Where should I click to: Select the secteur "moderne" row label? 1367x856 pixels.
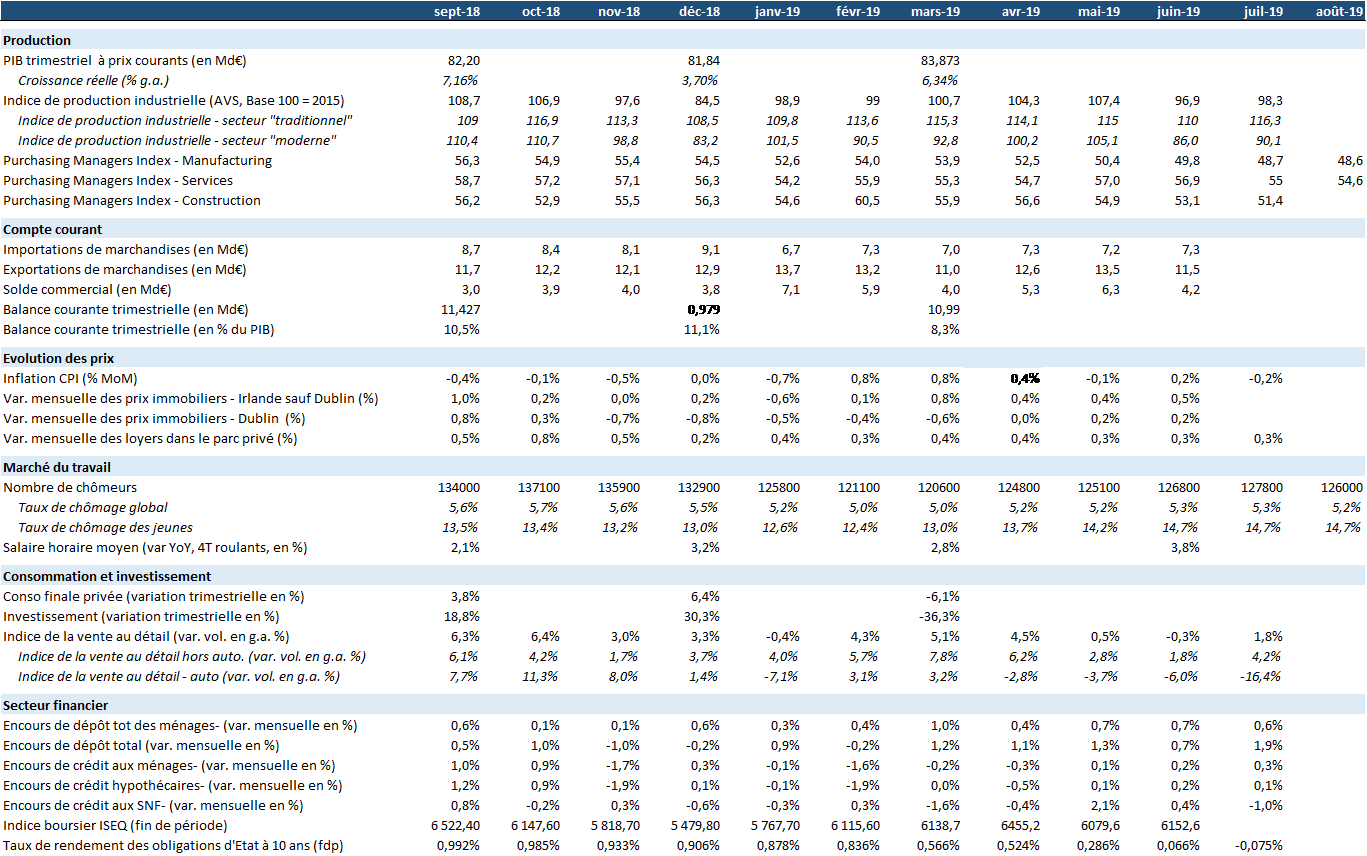click(x=177, y=141)
